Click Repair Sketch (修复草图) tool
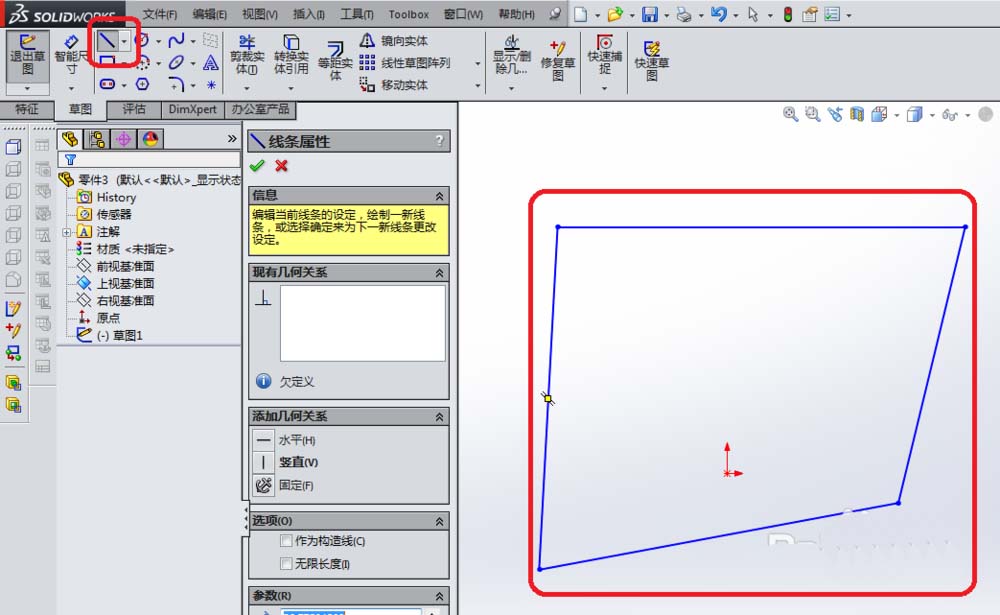 pos(557,61)
